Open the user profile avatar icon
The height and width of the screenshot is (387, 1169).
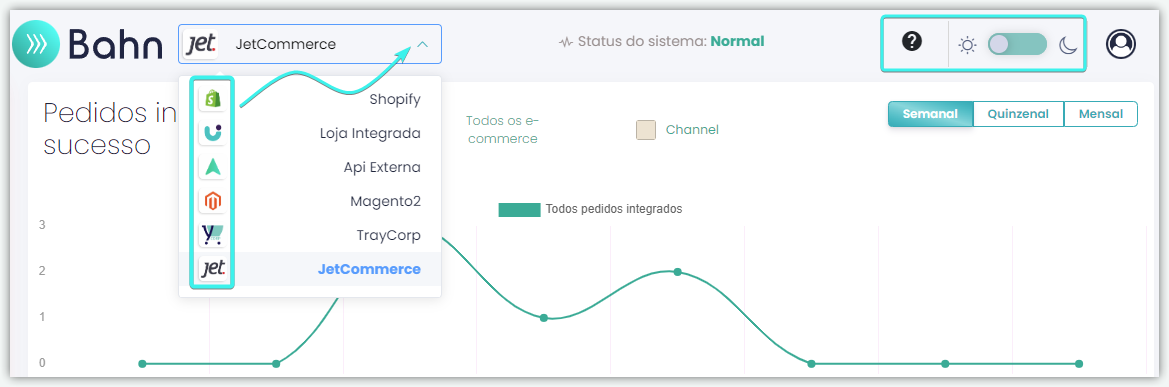coord(1121,44)
